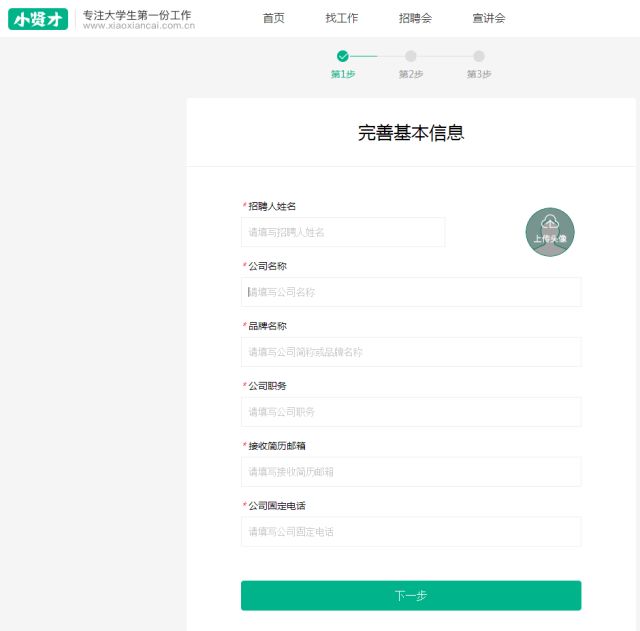Click the 公司名称 field label
Screen dimensions: 640x631
pos(267,266)
